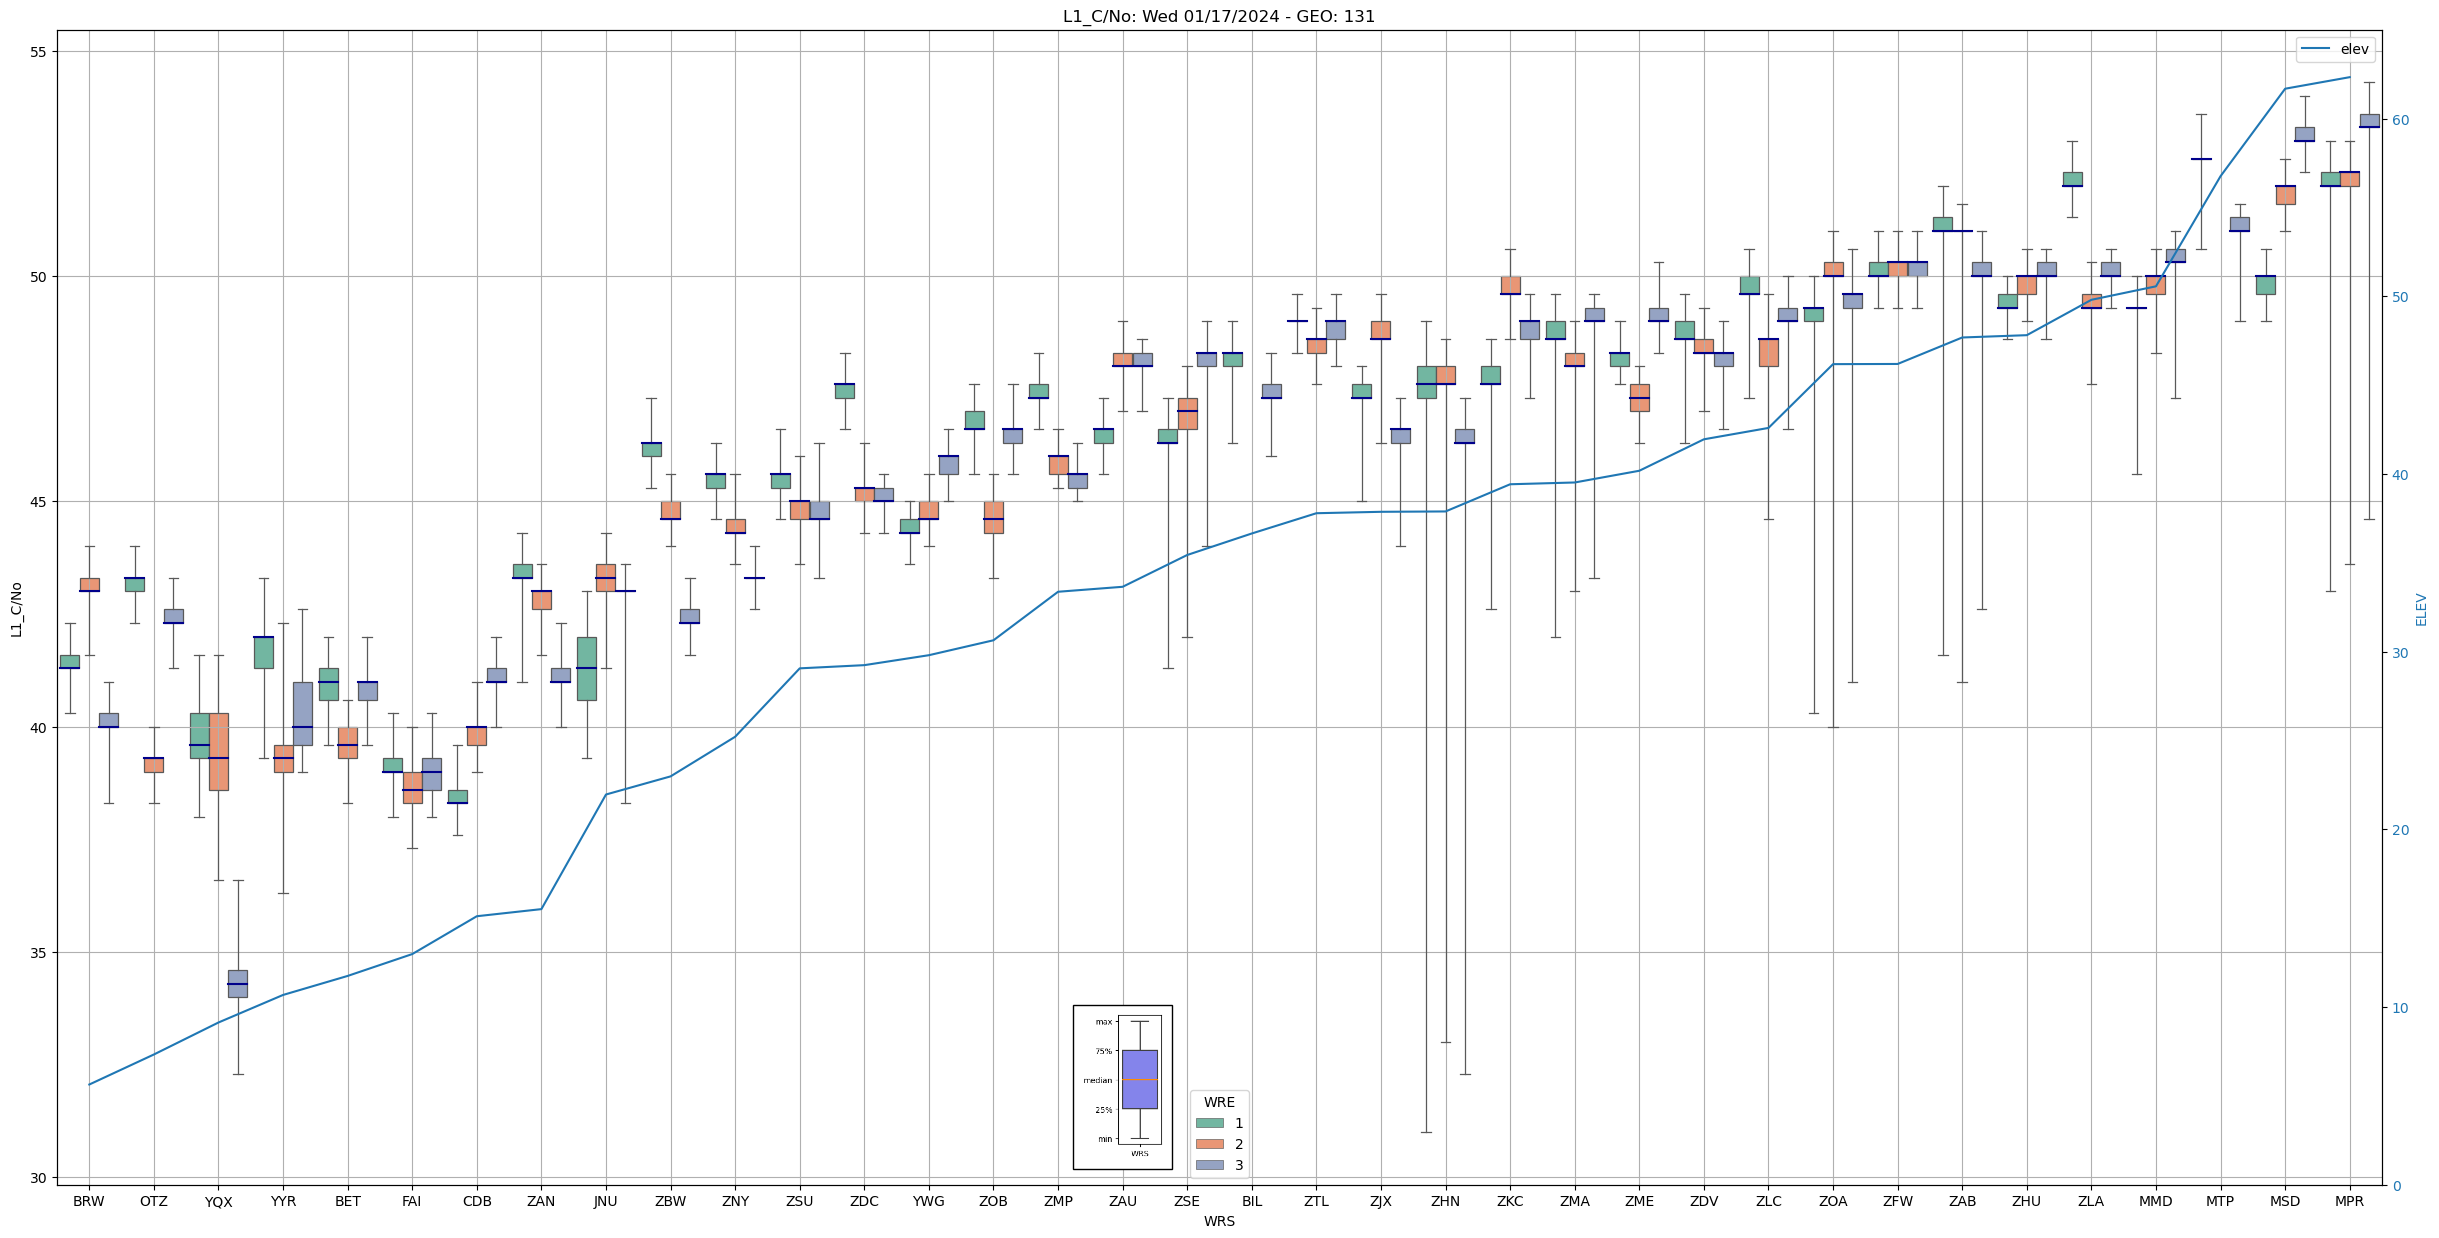Image resolution: width=2439 pixels, height=1238 pixels.
Task: Click the blue-gray WRE 3 legend swatch
Action: 1209,1165
